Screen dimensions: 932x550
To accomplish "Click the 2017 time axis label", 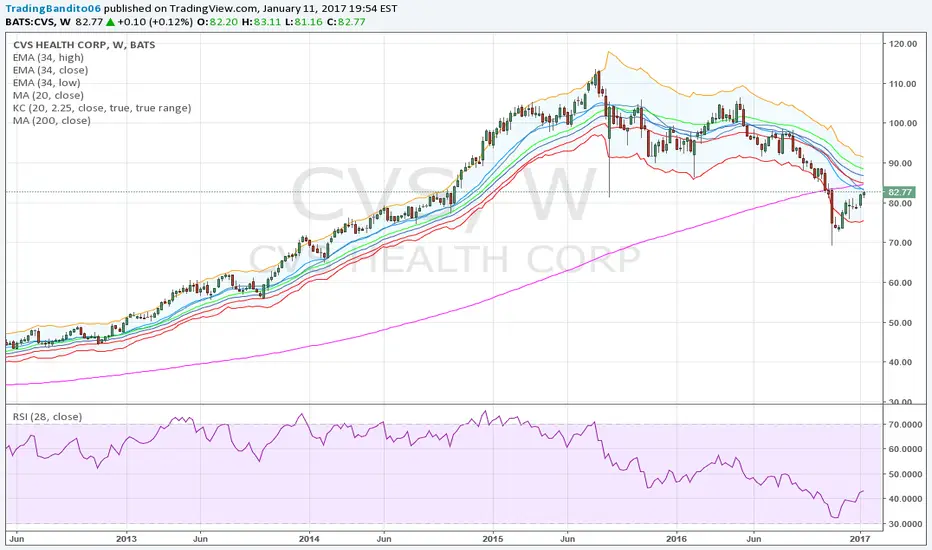I will tap(860, 539).
